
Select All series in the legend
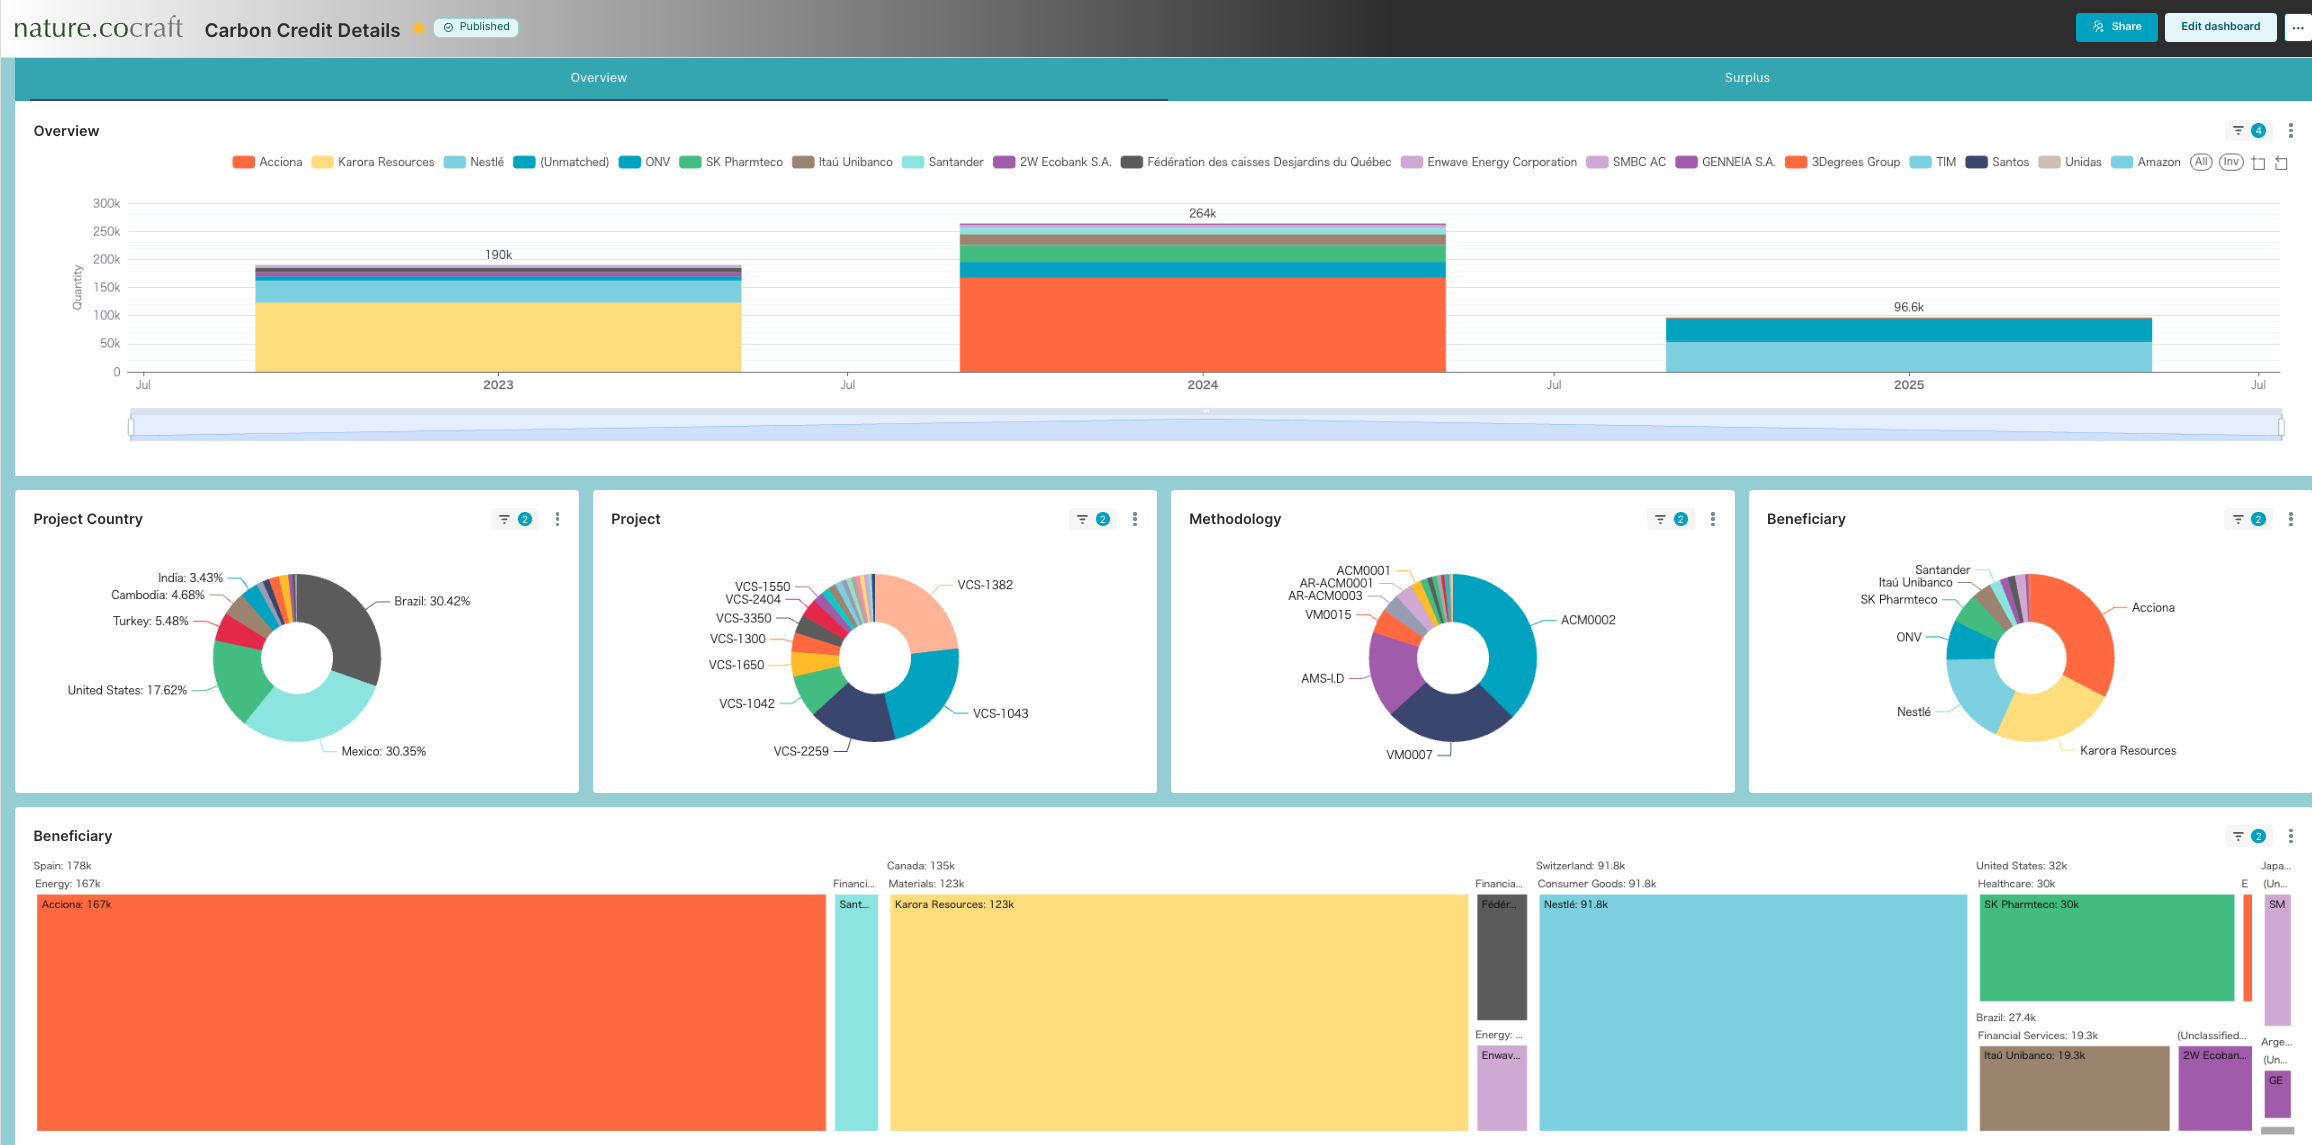[x=2201, y=162]
